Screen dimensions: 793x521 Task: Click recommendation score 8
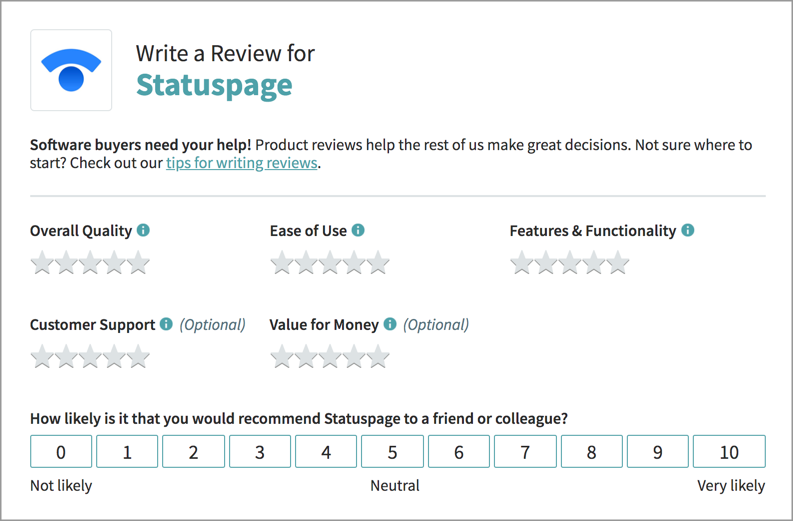point(591,451)
